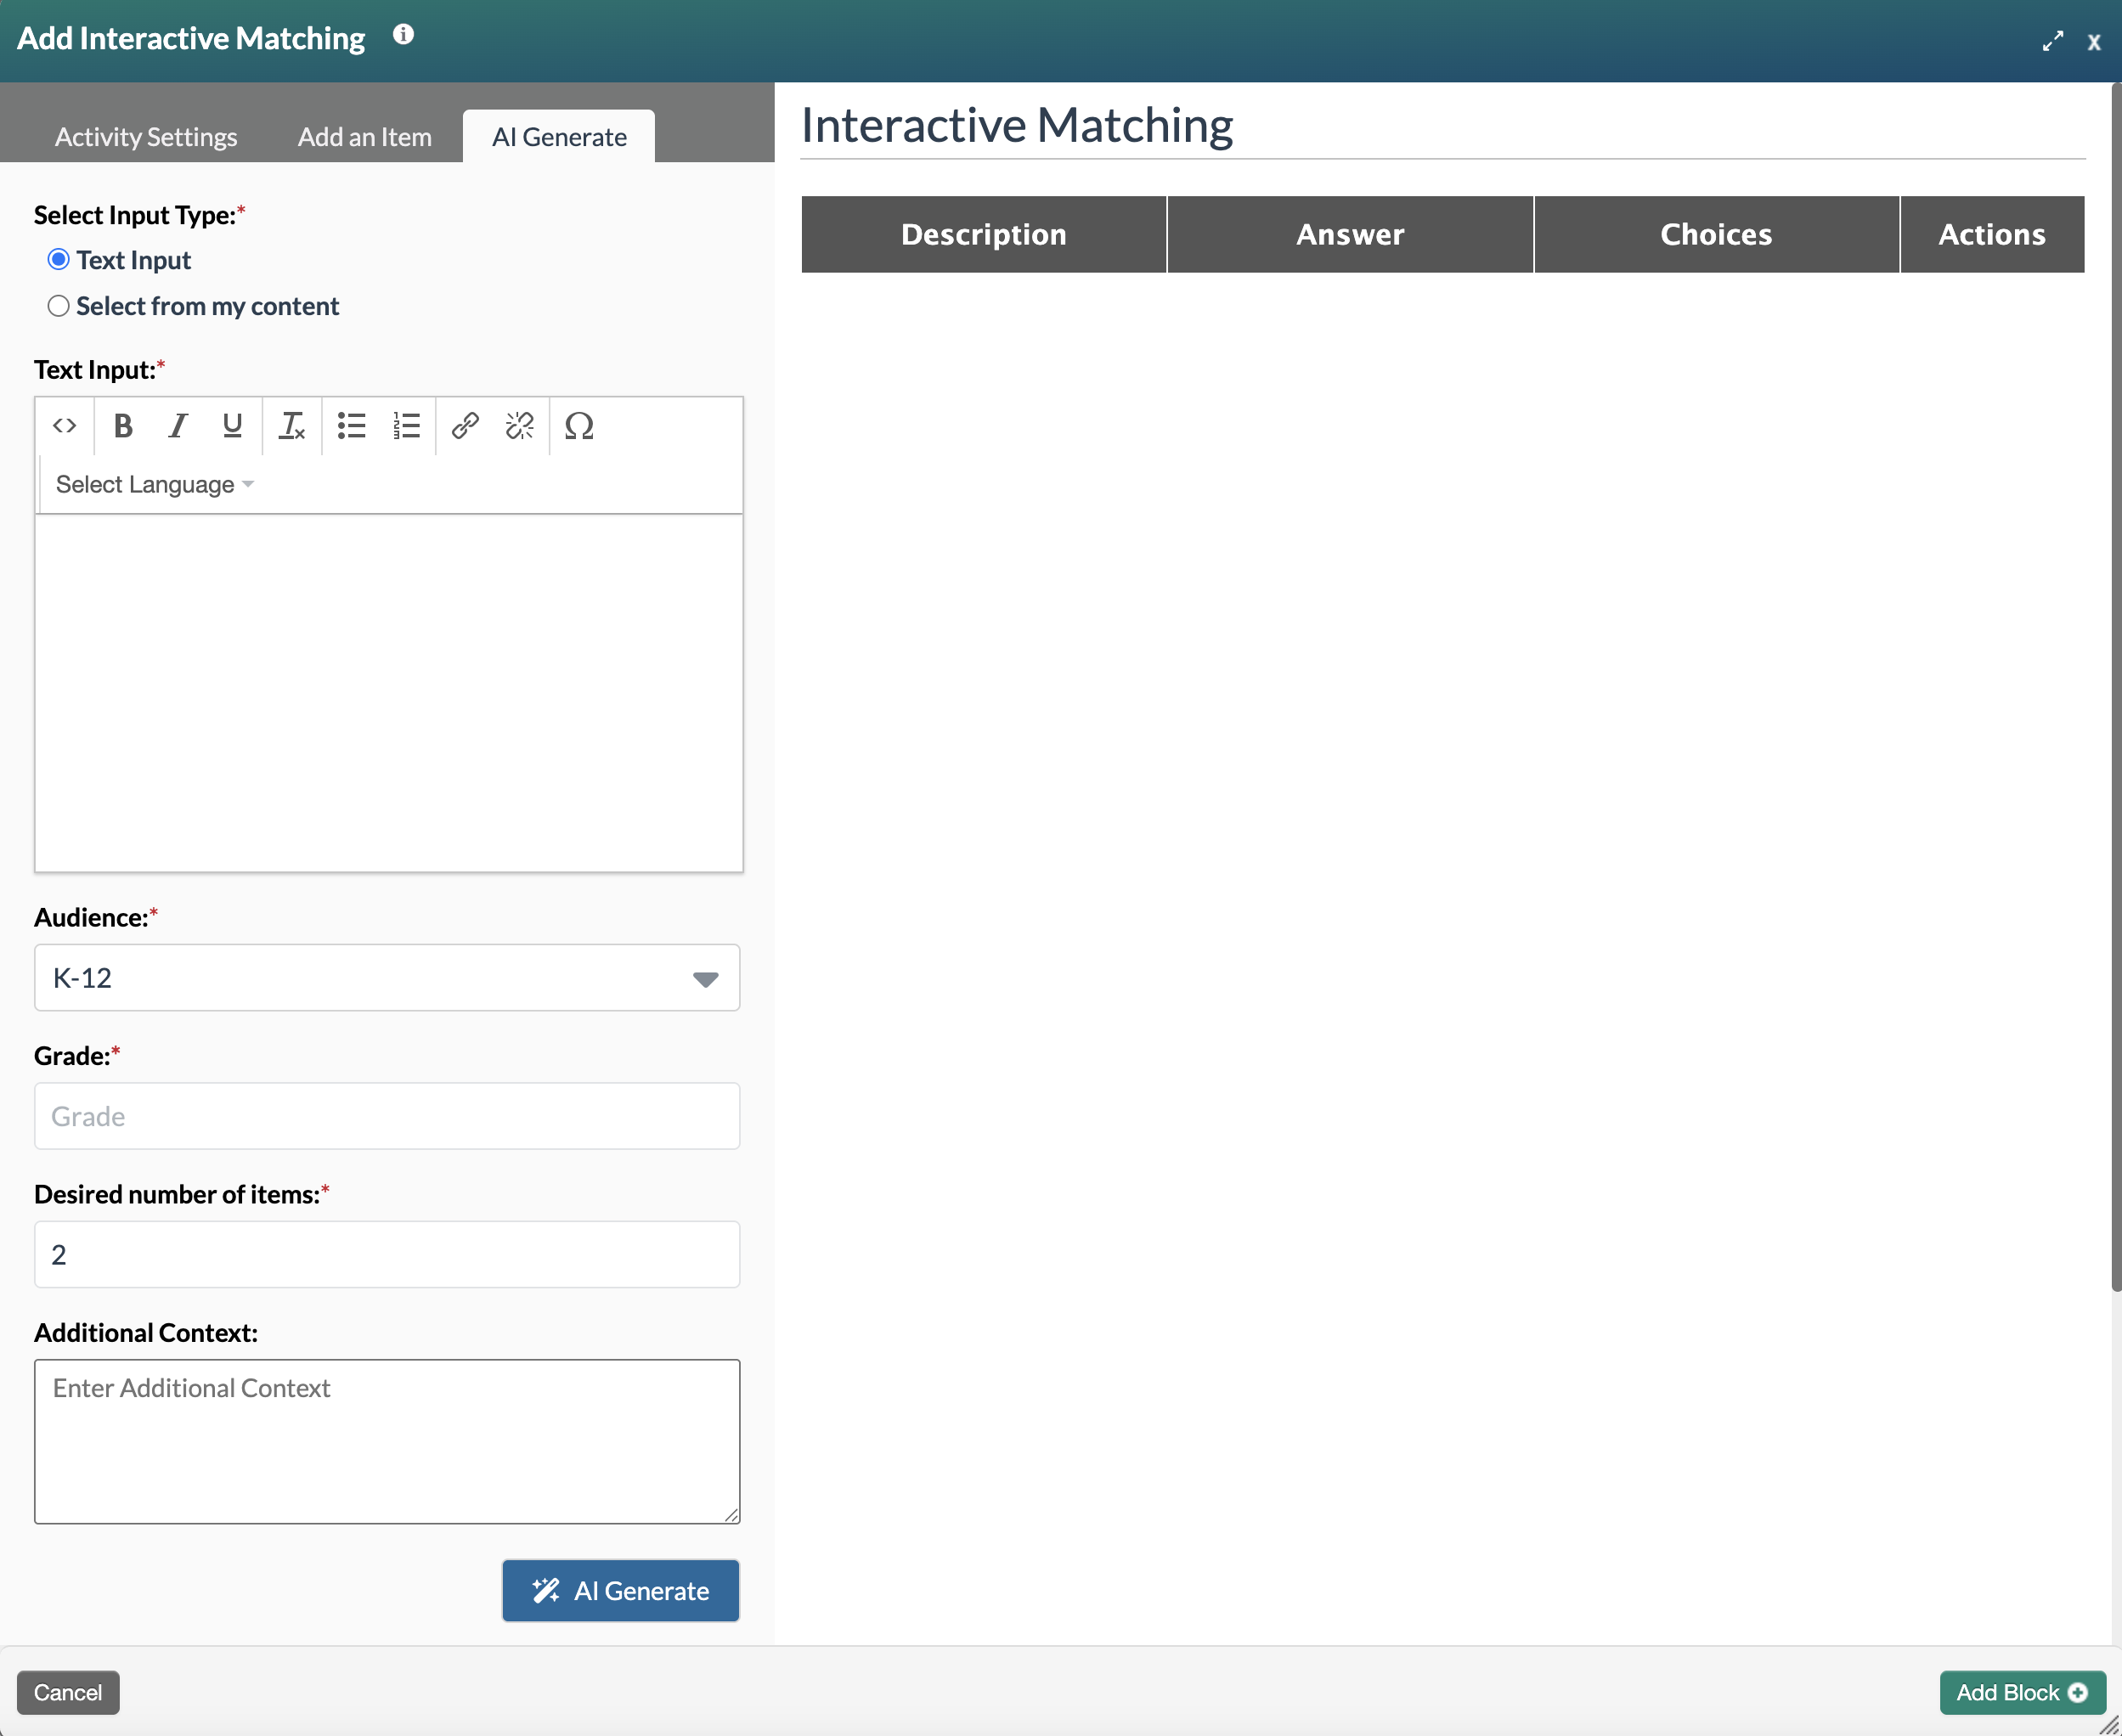View info about Add Interactive Matching

404,34
